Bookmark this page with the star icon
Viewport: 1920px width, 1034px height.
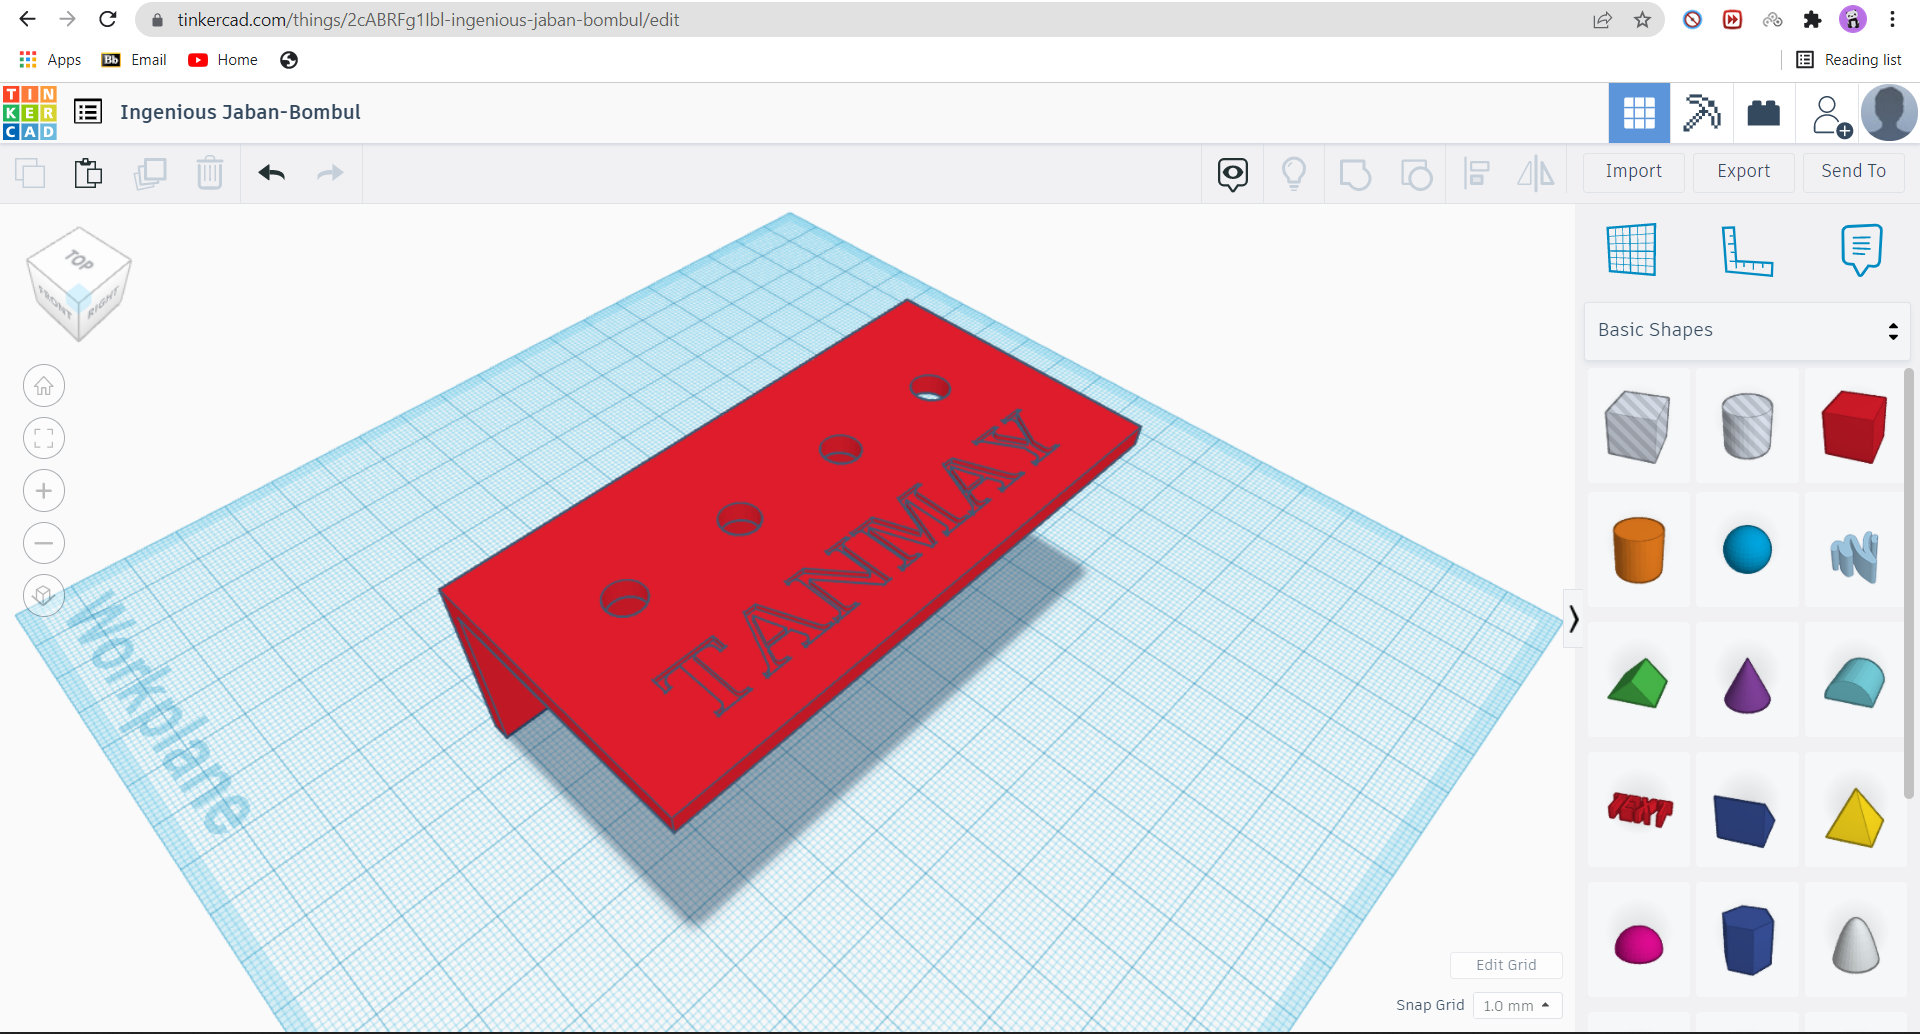[1642, 20]
